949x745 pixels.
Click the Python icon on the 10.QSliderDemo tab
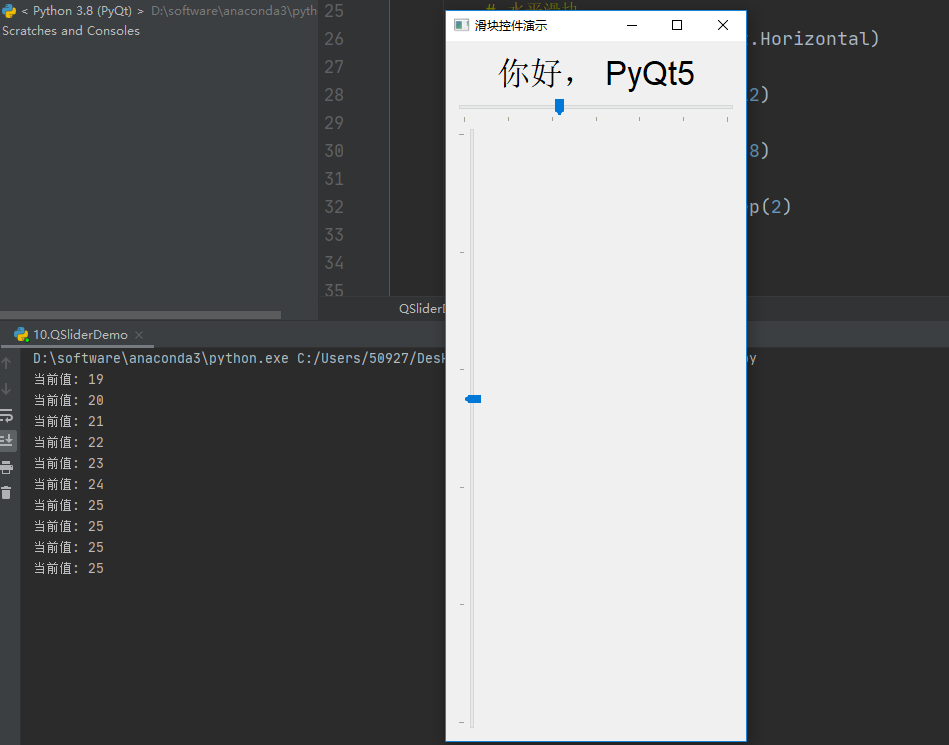pyautogui.click(x=21, y=335)
